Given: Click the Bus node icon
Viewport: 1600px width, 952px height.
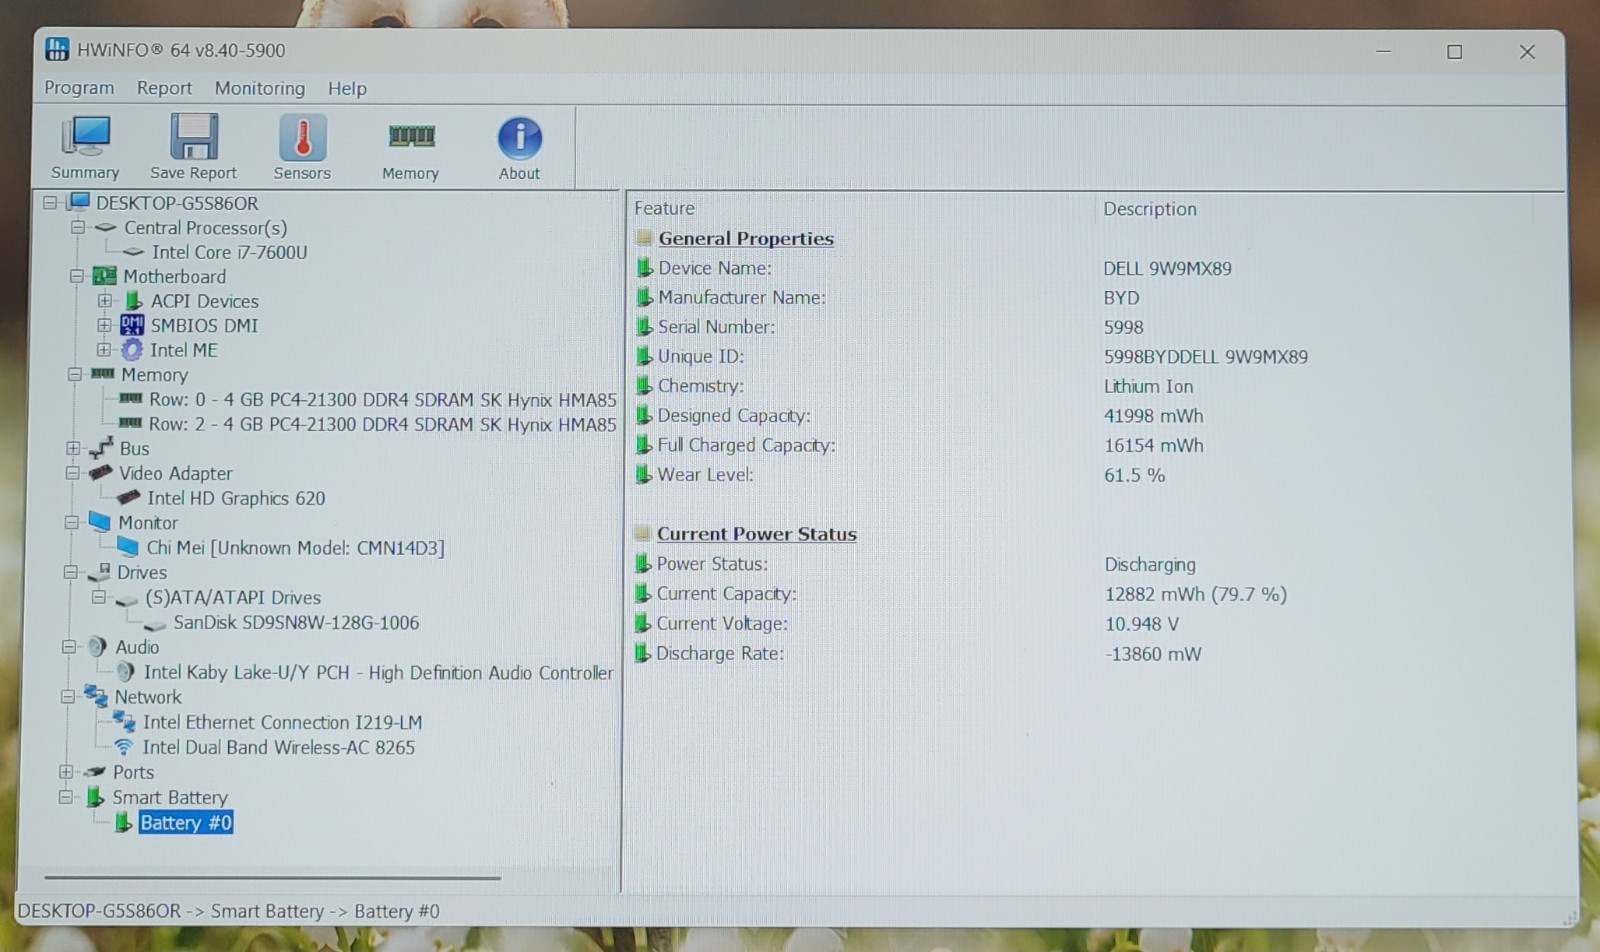Looking at the screenshot, I should [x=101, y=448].
